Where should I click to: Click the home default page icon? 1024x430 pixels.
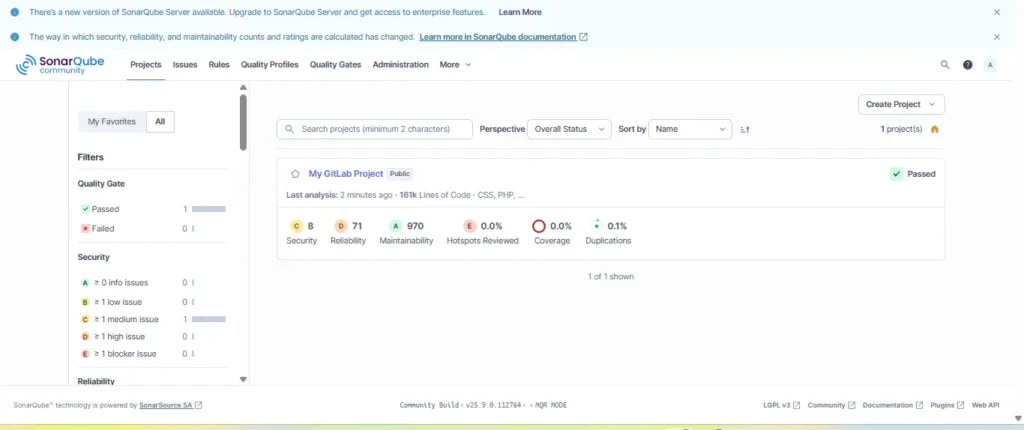click(935, 129)
